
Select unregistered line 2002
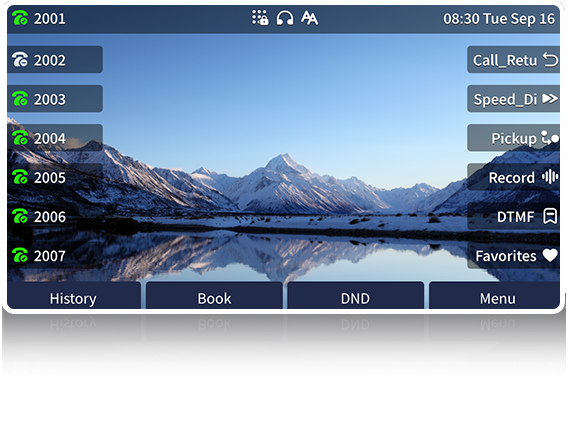pos(55,60)
